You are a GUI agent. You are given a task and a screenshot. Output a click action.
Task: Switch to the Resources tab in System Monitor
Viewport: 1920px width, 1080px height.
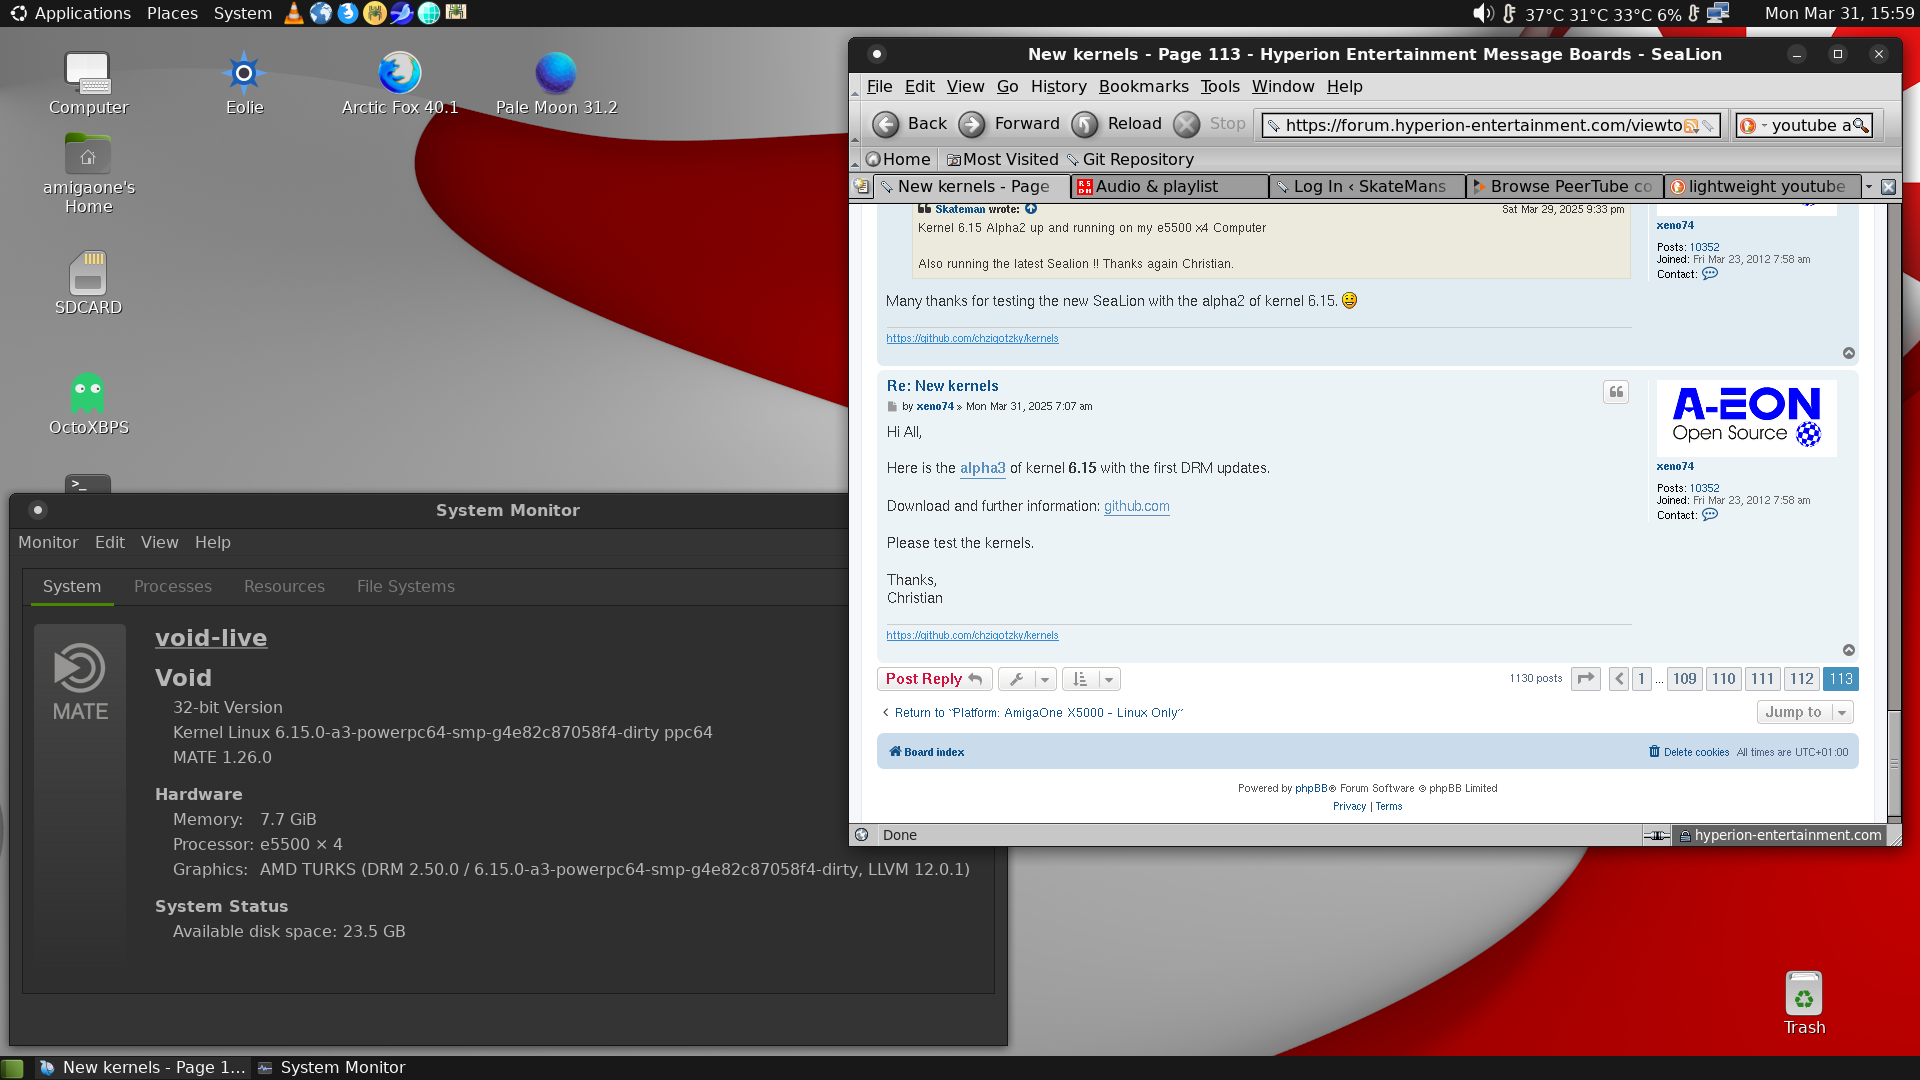pyautogui.click(x=284, y=586)
